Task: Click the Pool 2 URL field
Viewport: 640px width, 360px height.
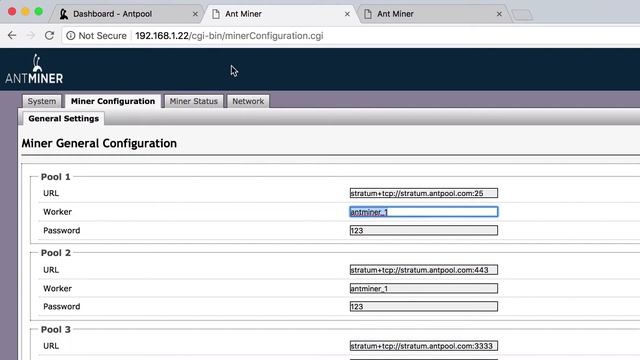Action: click(424, 270)
